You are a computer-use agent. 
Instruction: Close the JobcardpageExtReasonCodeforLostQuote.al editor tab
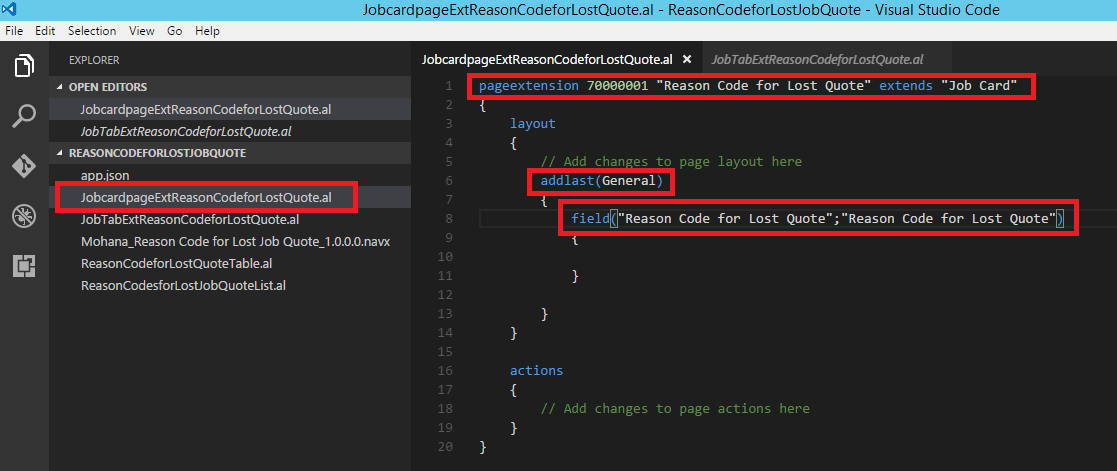tap(687, 59)
